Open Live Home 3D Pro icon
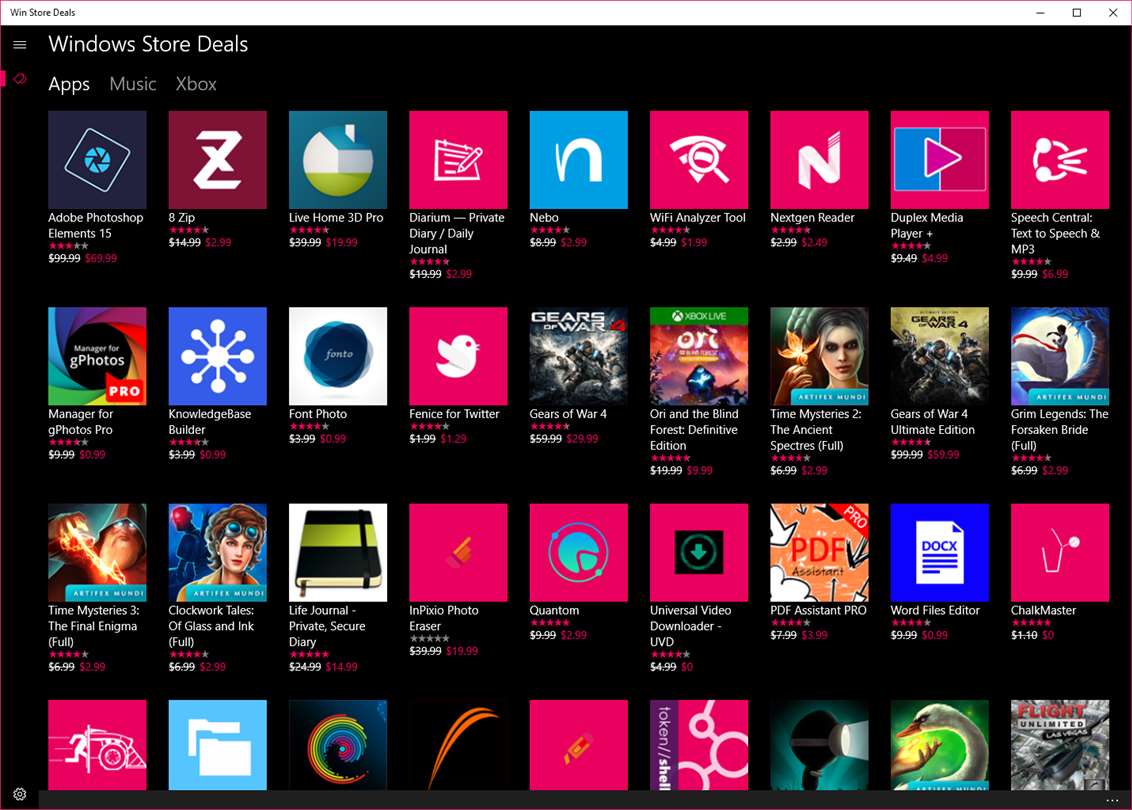The width and height of the screenshot is (1132, 810). click(x=338, y=160)
